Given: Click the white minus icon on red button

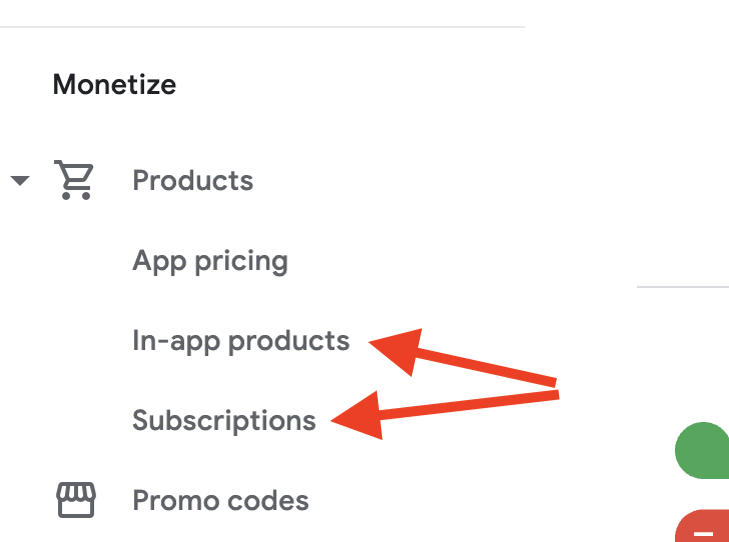Looking at the screenshot, I should pos(703,533).
